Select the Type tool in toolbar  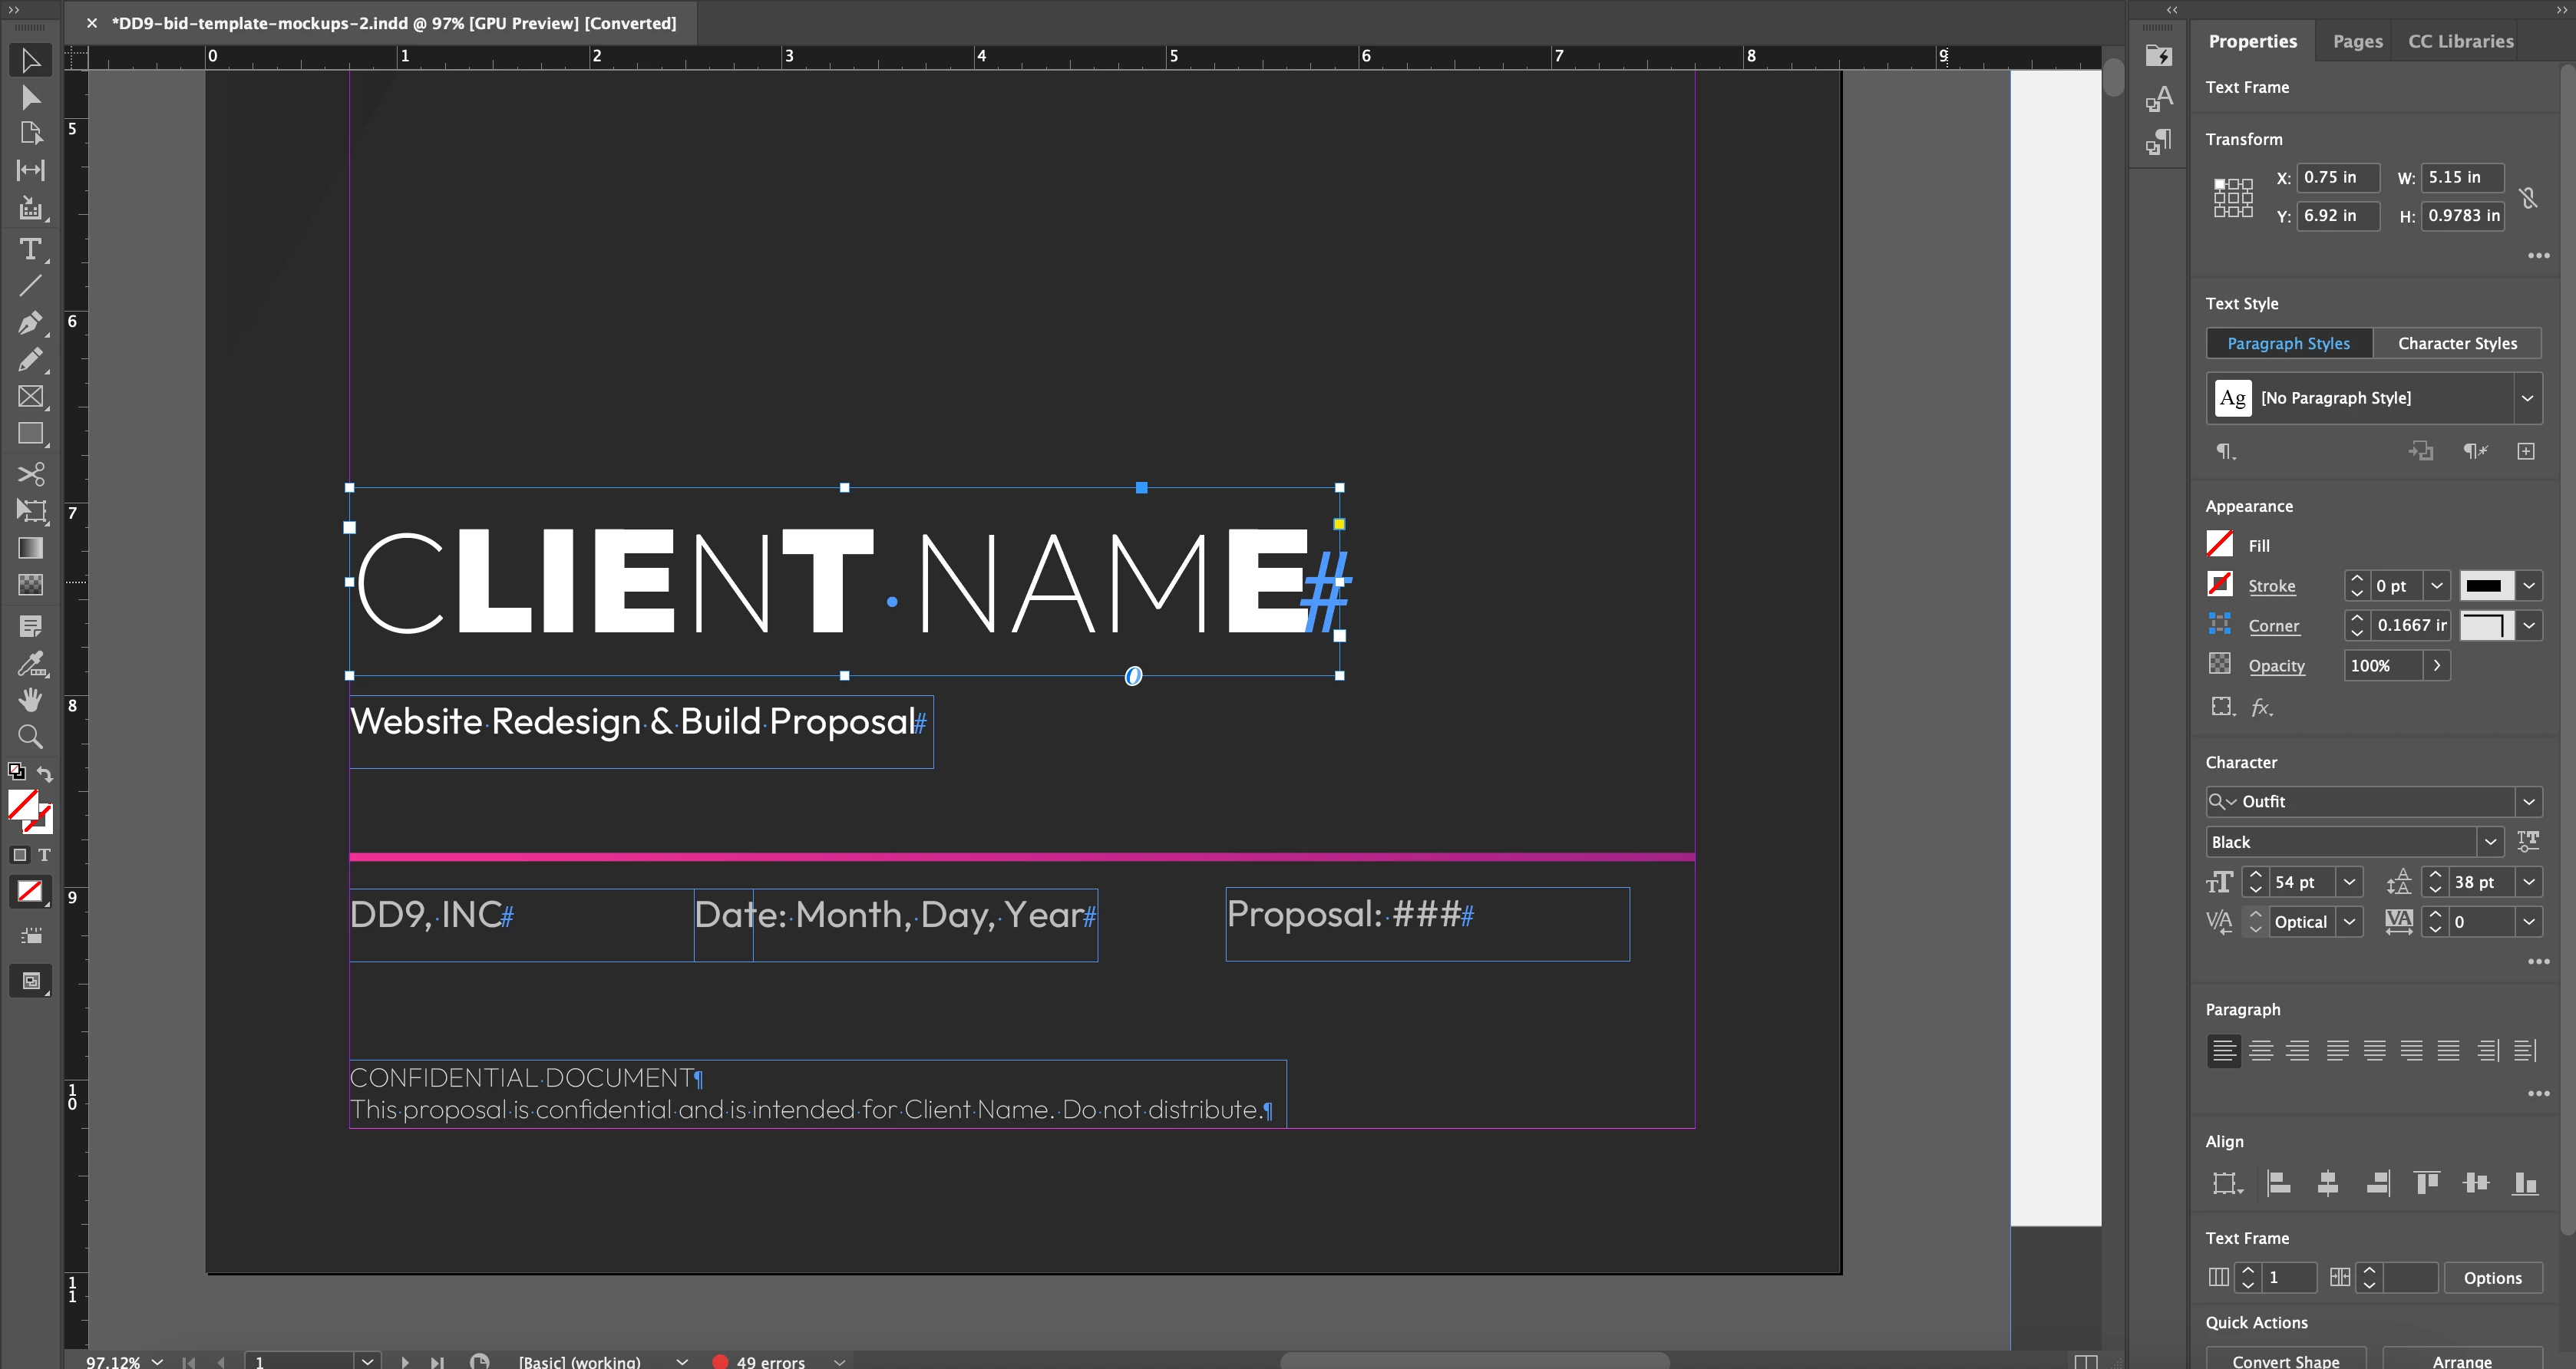(30, 249)
